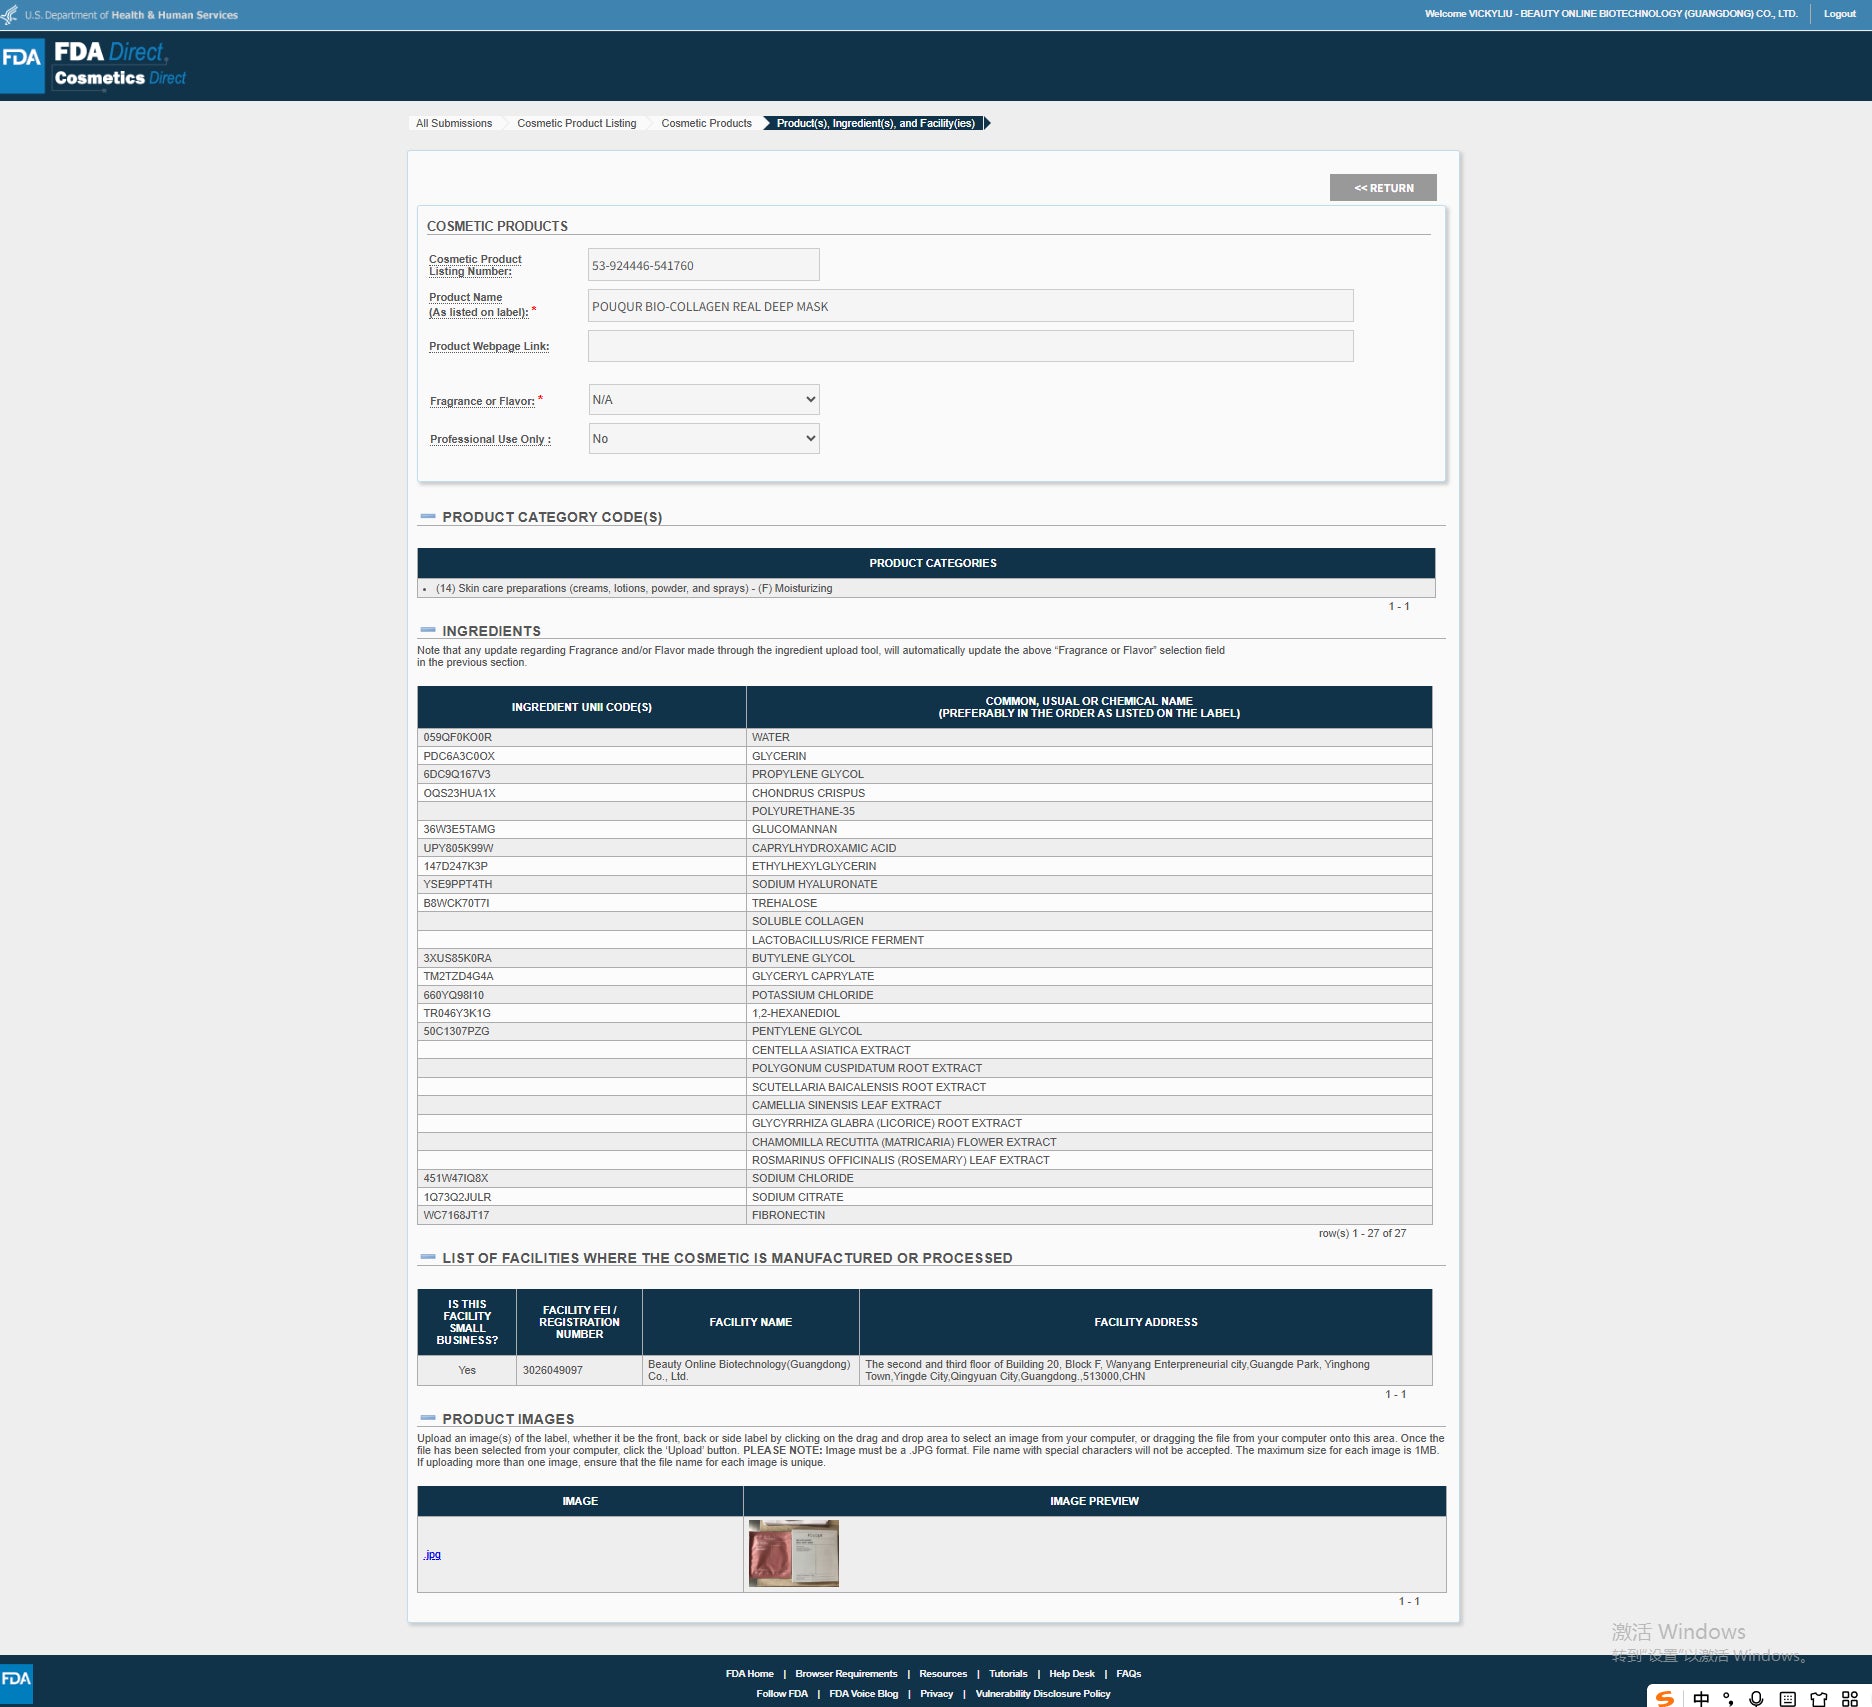Click the FDA logo in the footer
The image size is (1872, 1707).
pyautogui.click(x=16, y=1679)
